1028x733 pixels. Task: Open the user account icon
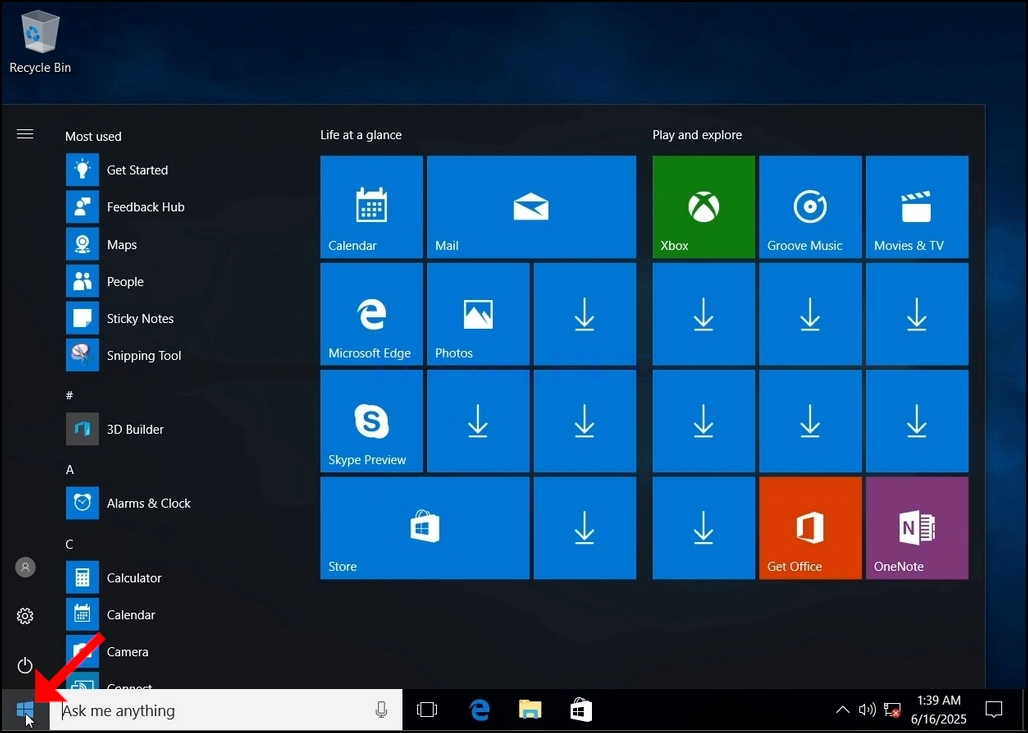click(25, 567)
